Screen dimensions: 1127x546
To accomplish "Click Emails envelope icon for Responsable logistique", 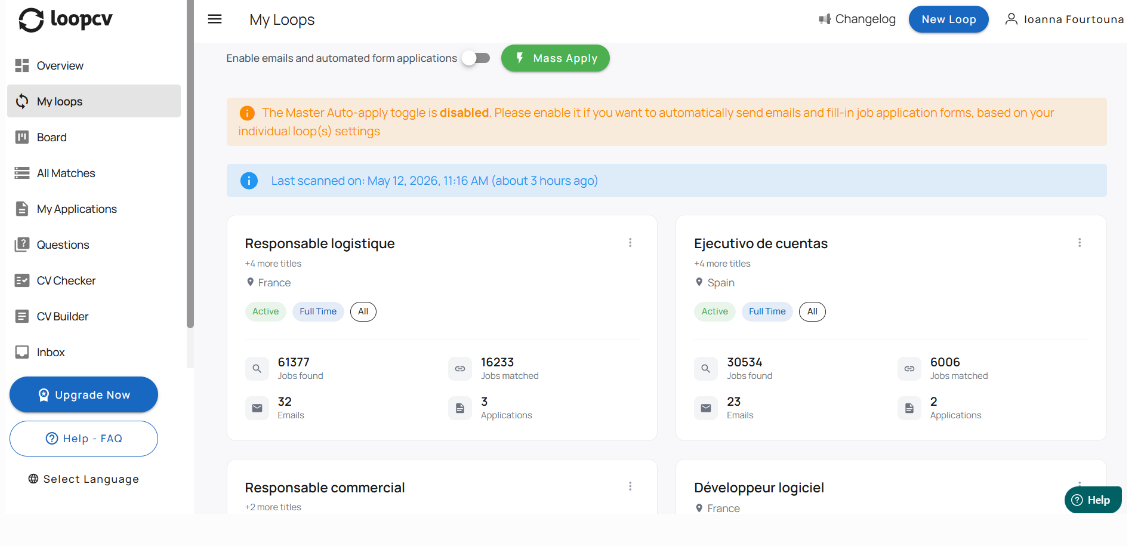I will [x=256, y=408].
